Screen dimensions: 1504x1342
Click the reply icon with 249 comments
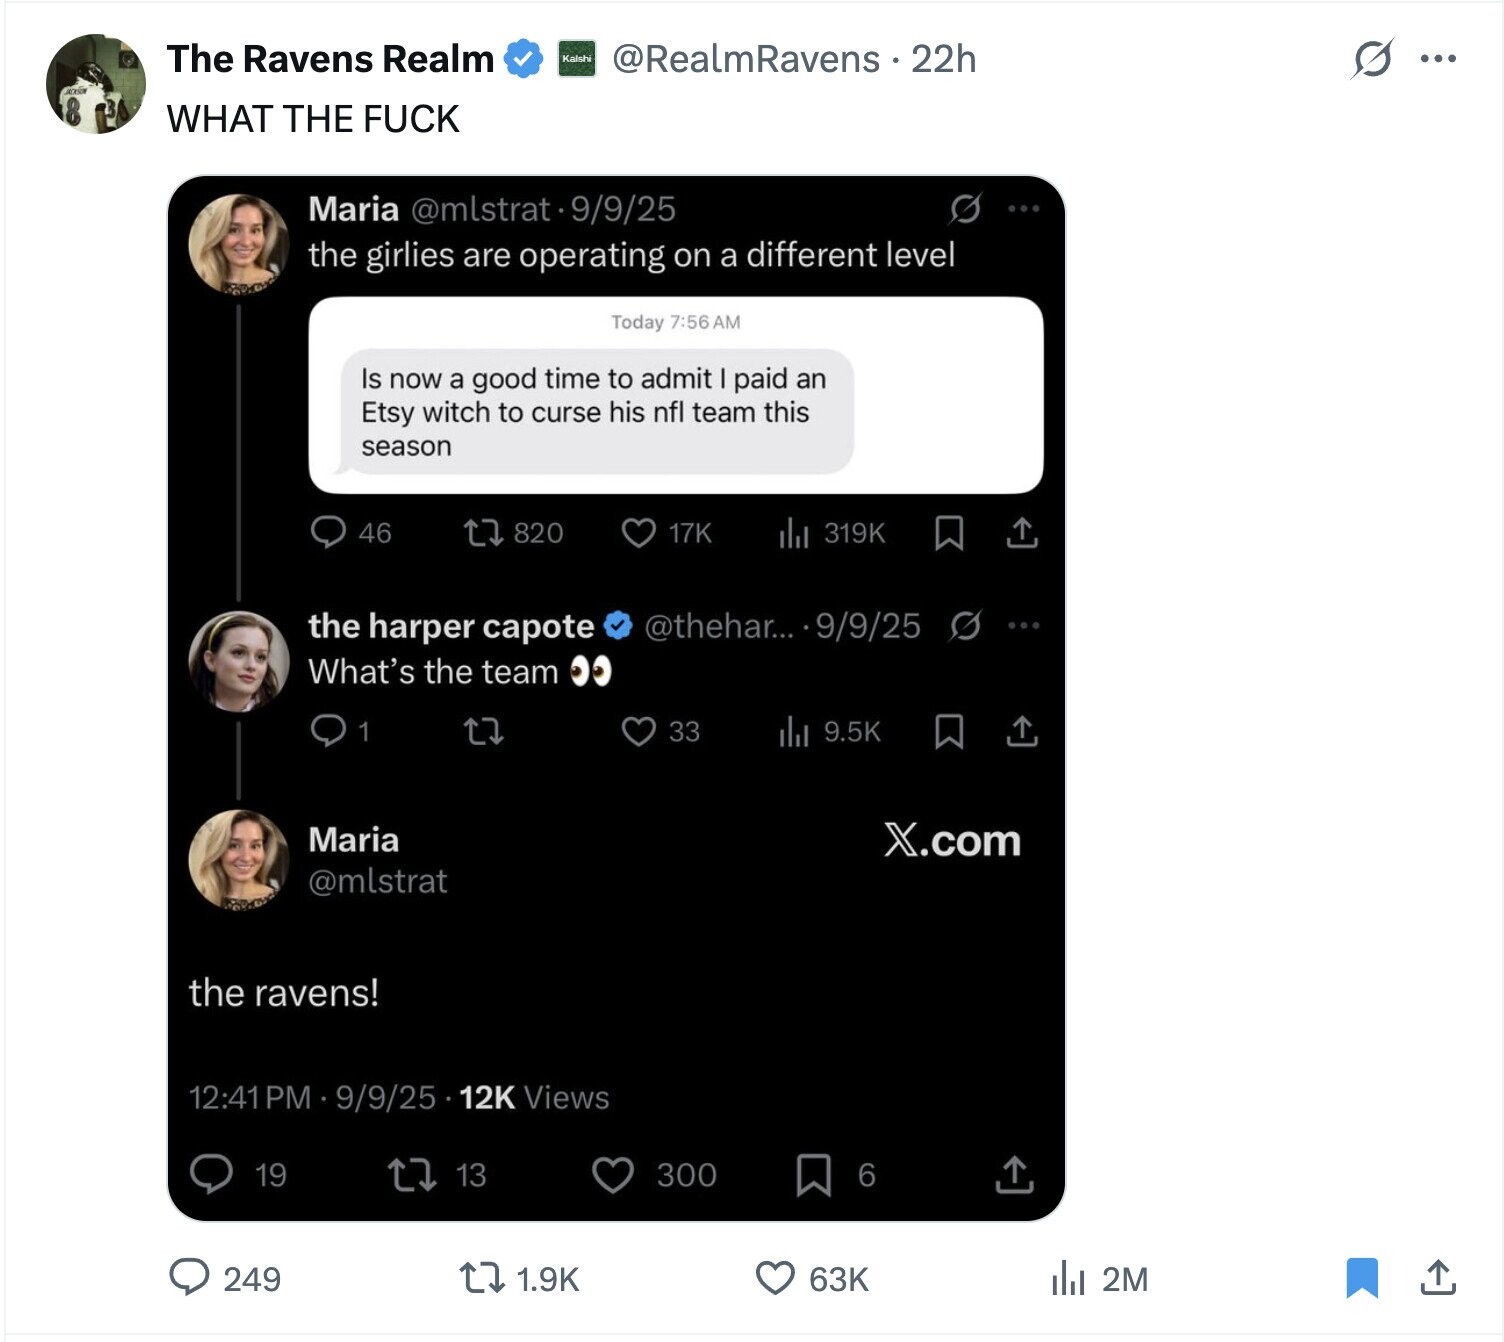point(189,1277)
